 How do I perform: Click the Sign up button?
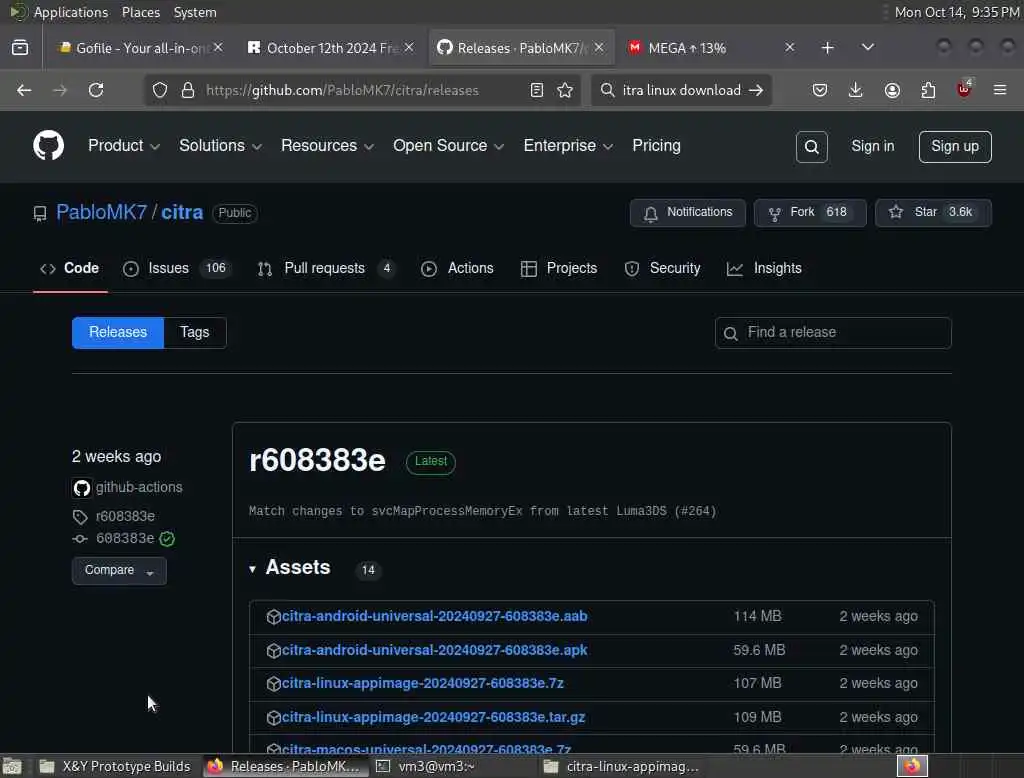click(955, 146)
